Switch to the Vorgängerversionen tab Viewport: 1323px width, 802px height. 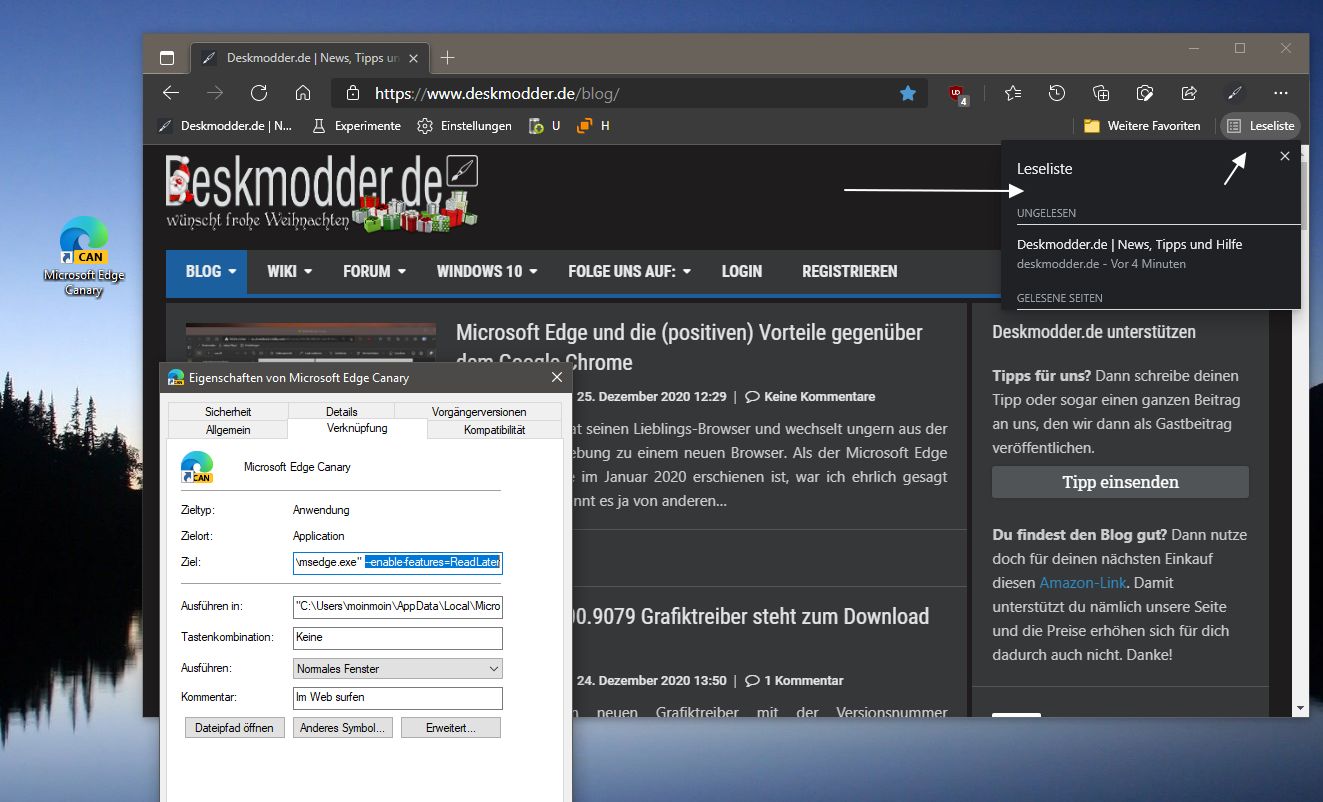point(479,412)
